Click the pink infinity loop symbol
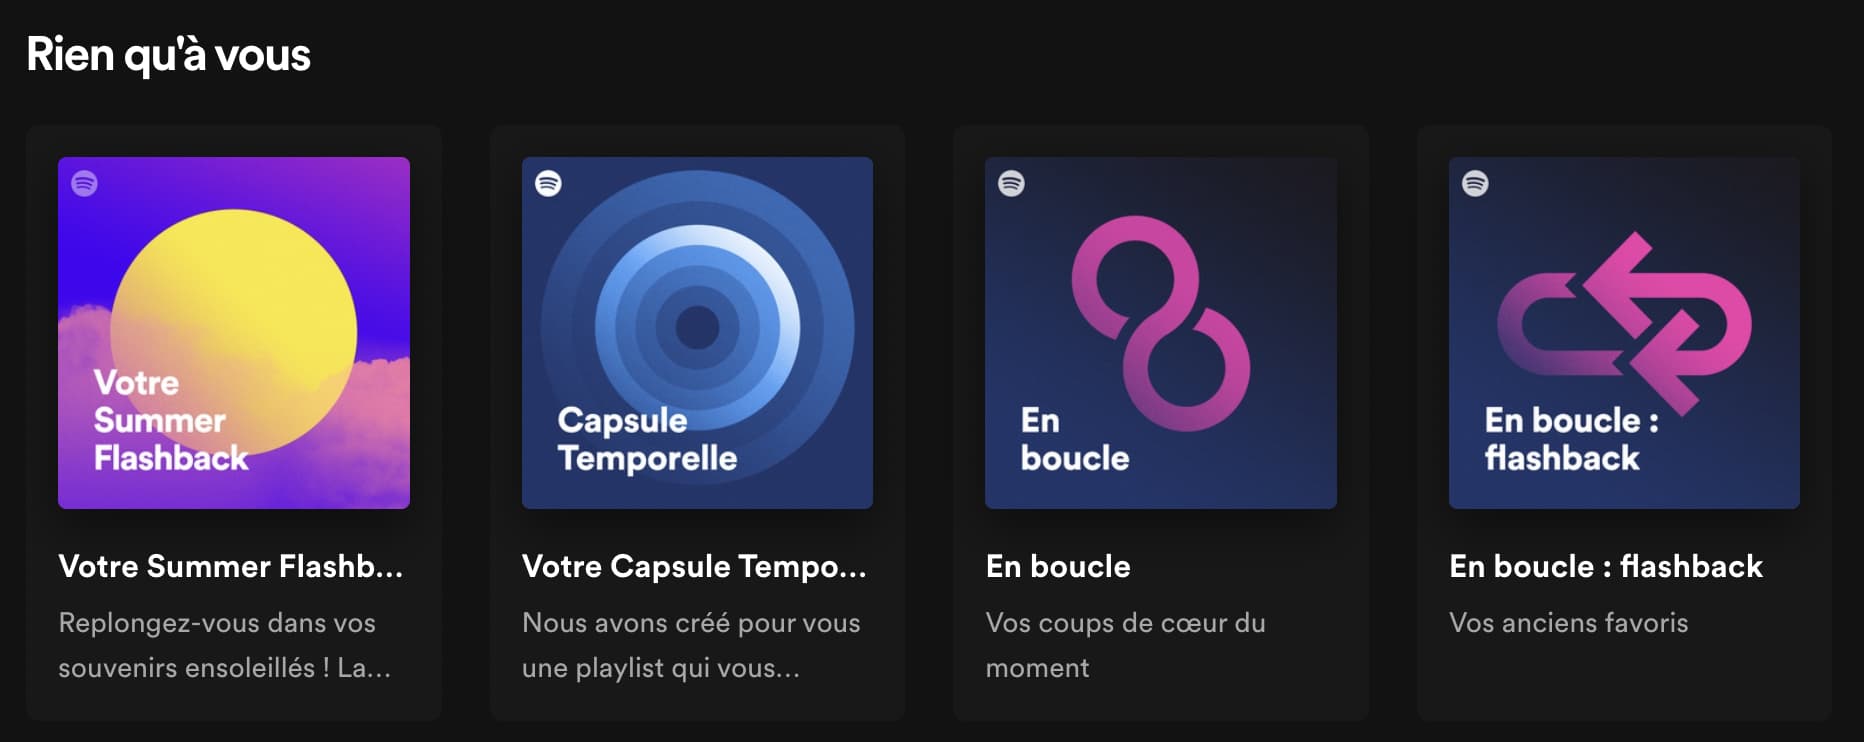This screenshot has height=742, width=1864. point(1160,323)
